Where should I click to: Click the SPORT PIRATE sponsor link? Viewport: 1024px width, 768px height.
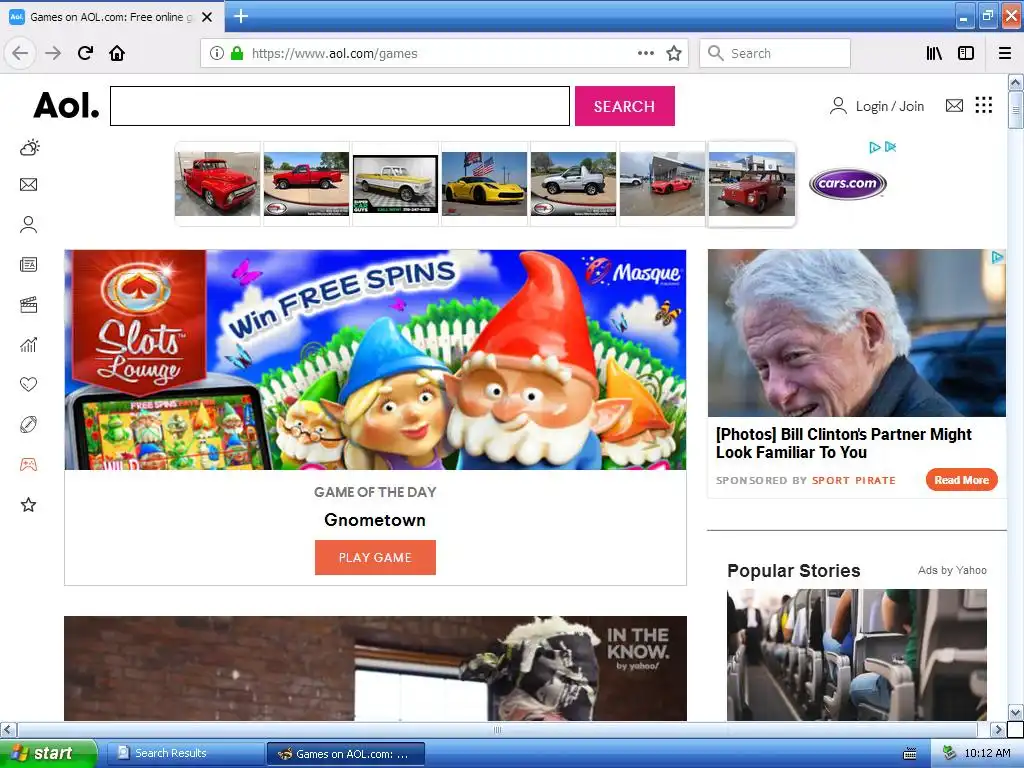[854, 480]
